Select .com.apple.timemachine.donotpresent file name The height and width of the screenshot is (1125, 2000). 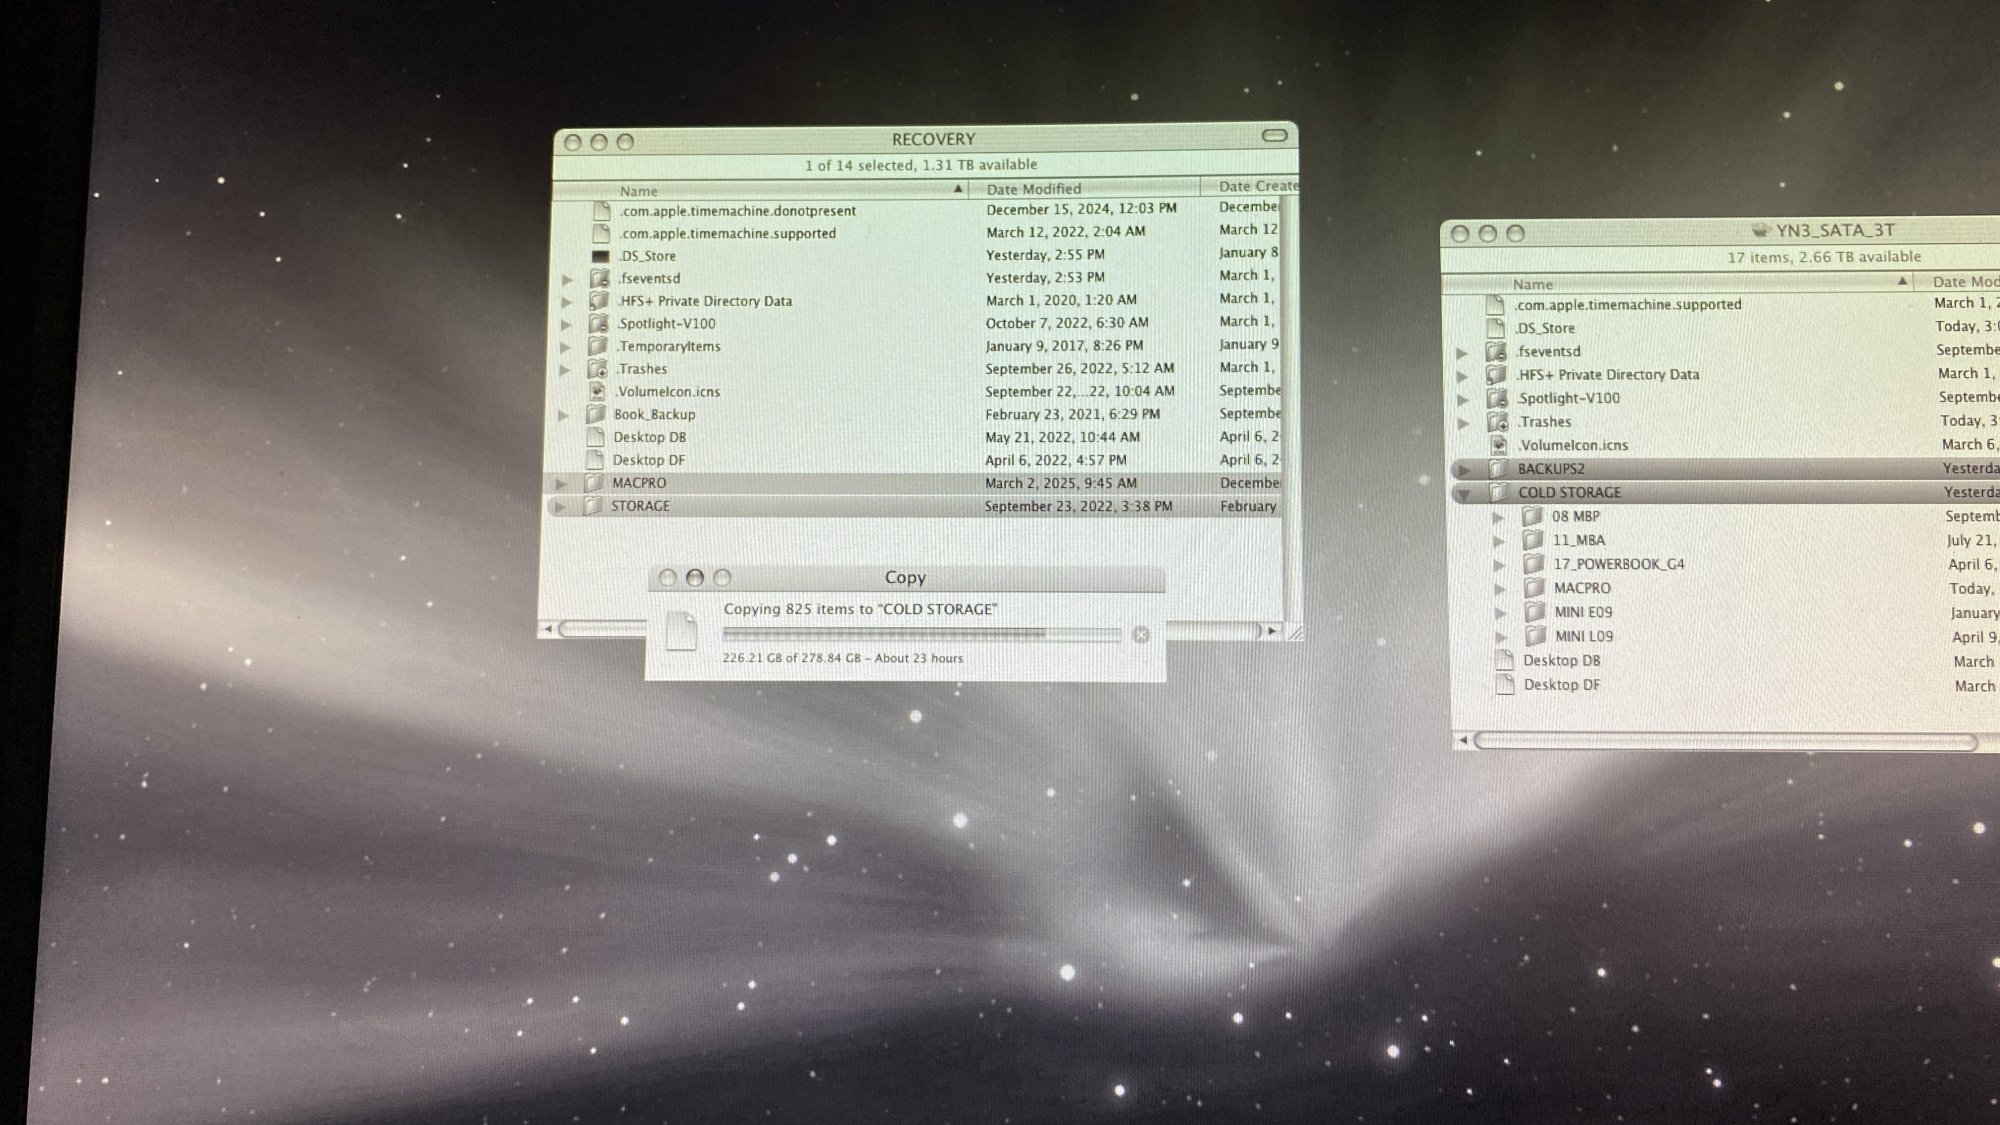point(737,211)
